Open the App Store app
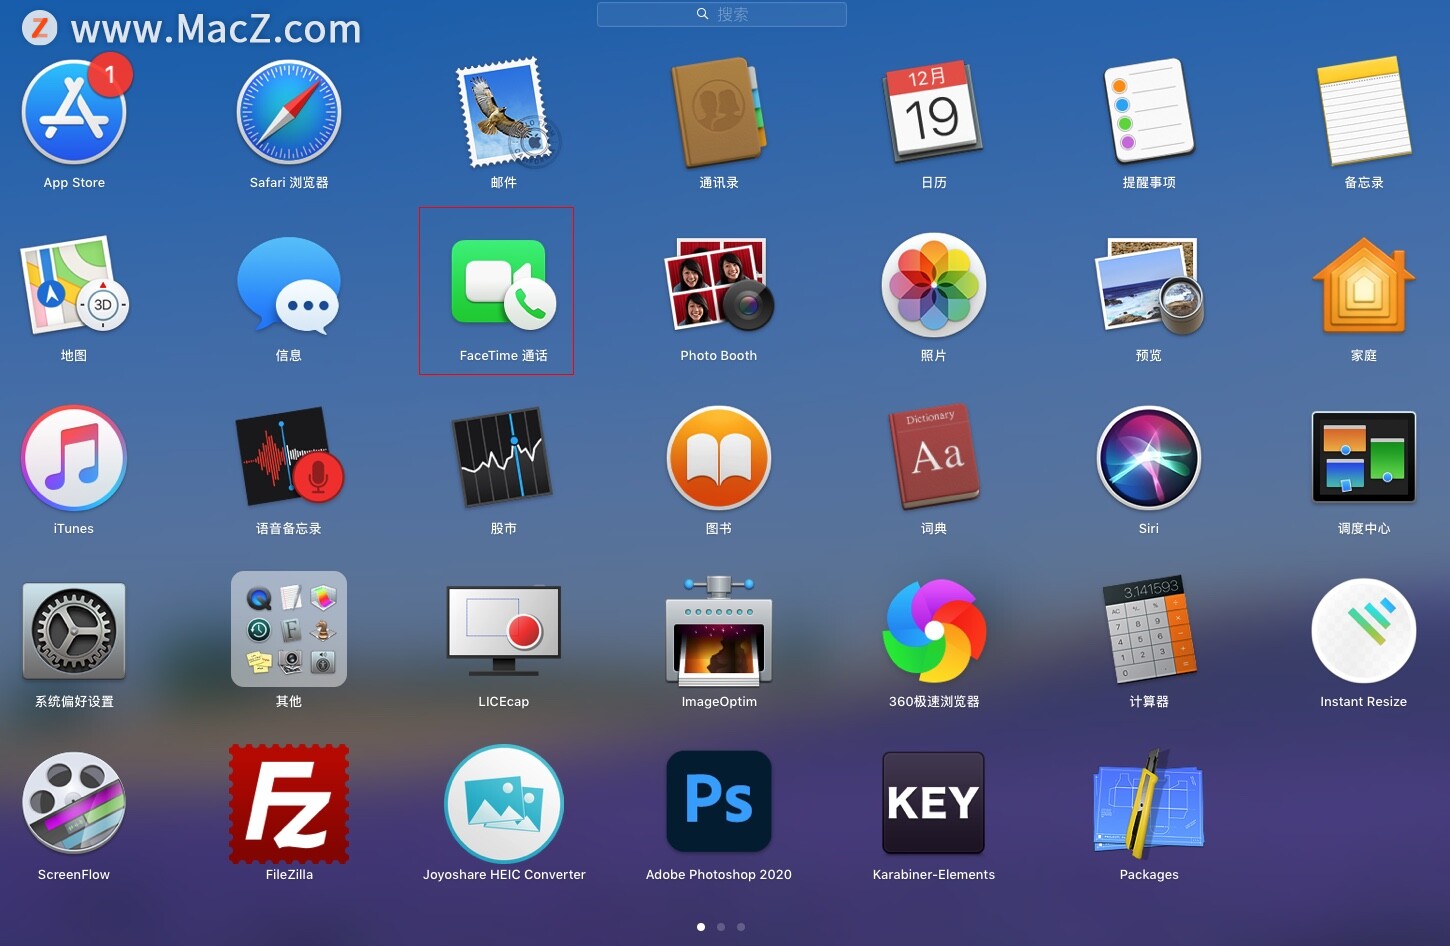Viewport: 1450px width, 946px height. click(74, 112)
